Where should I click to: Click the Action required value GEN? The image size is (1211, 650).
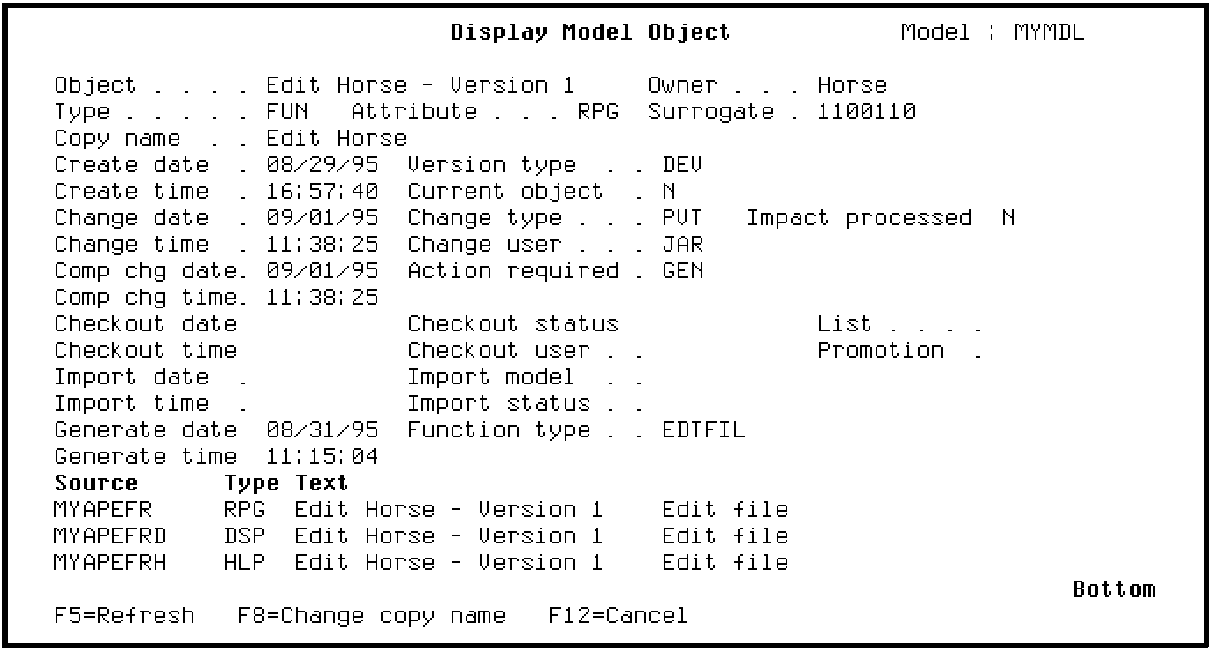pyautogui.click(x=683, y=271)
